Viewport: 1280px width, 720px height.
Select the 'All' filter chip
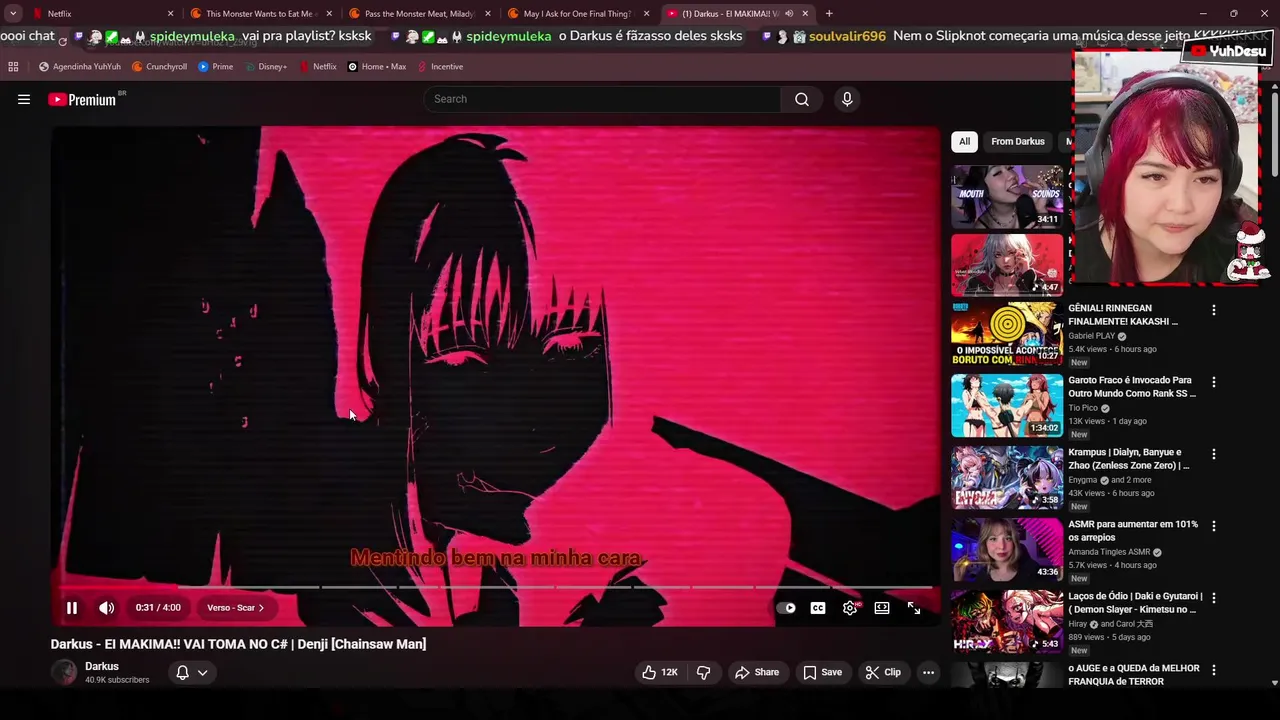[x=964, y=142]
